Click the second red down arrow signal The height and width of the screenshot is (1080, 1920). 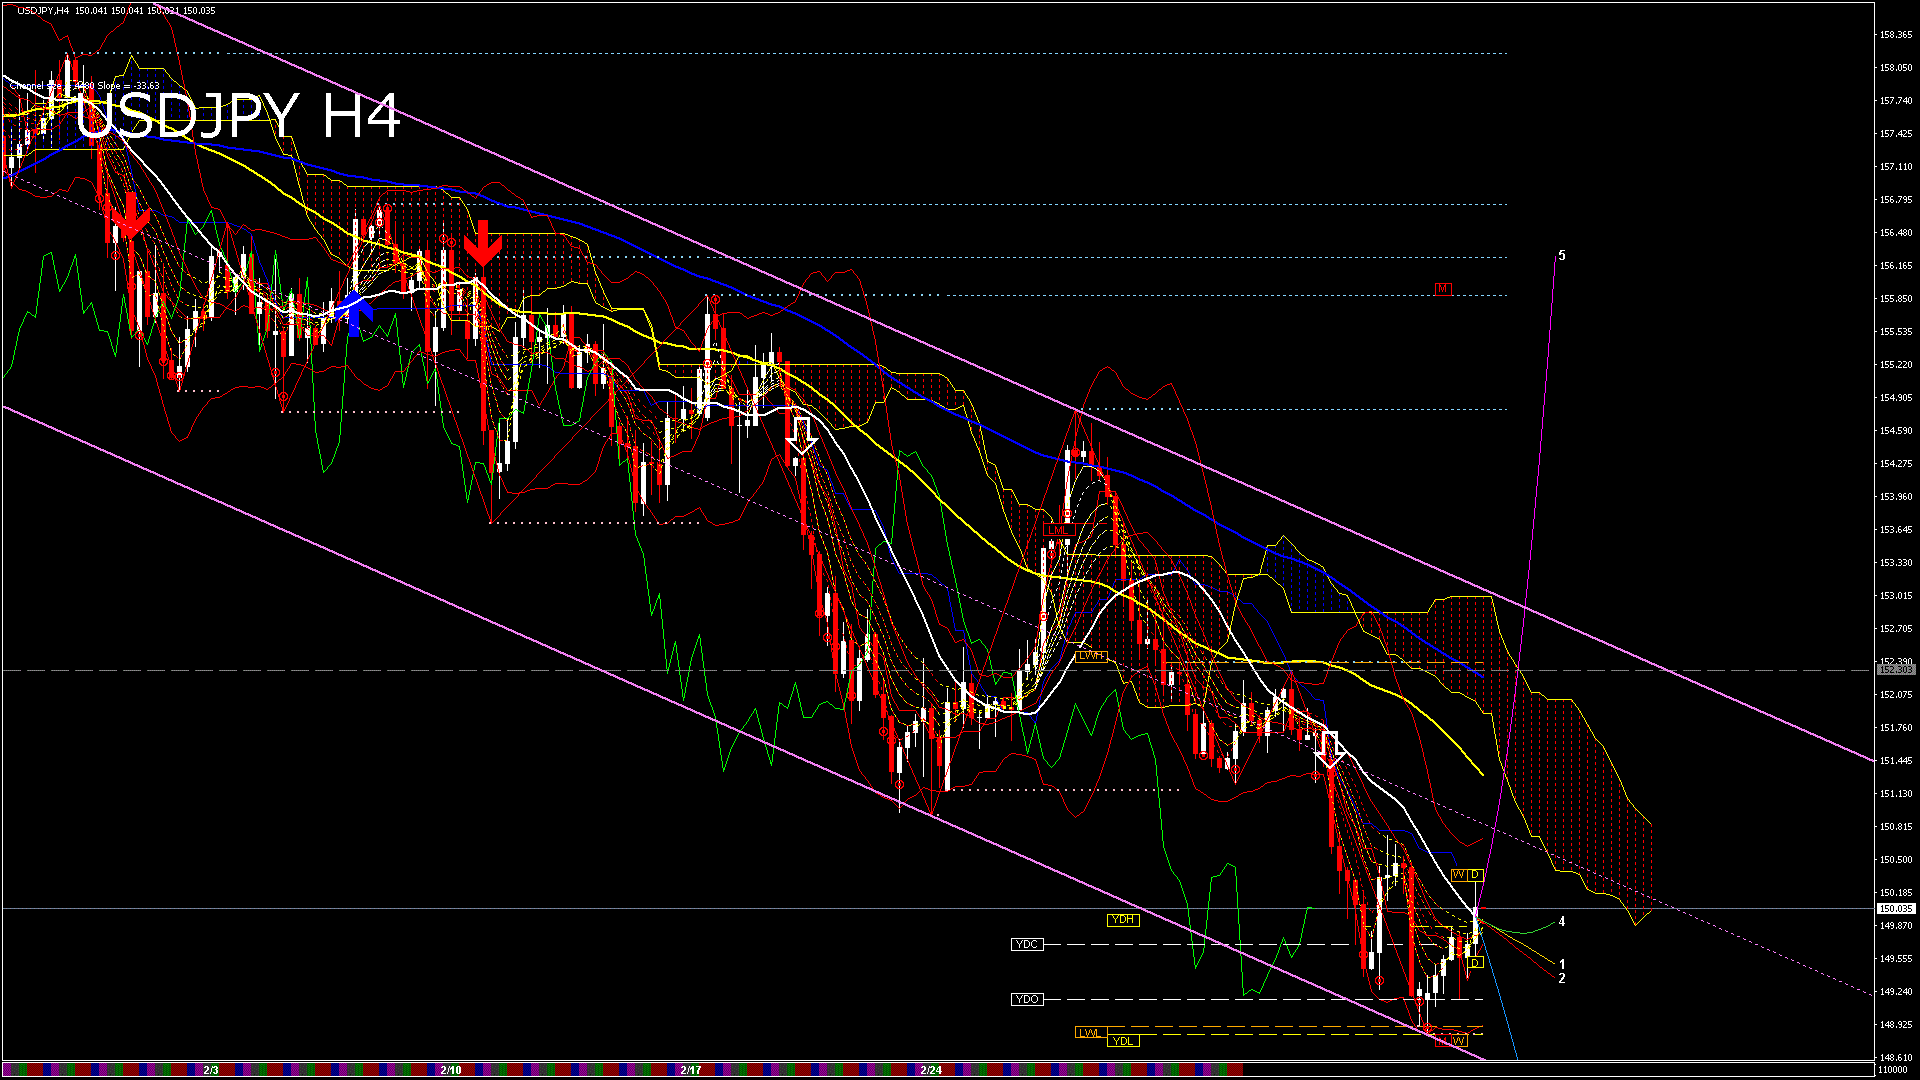click(x=482, y=243)
